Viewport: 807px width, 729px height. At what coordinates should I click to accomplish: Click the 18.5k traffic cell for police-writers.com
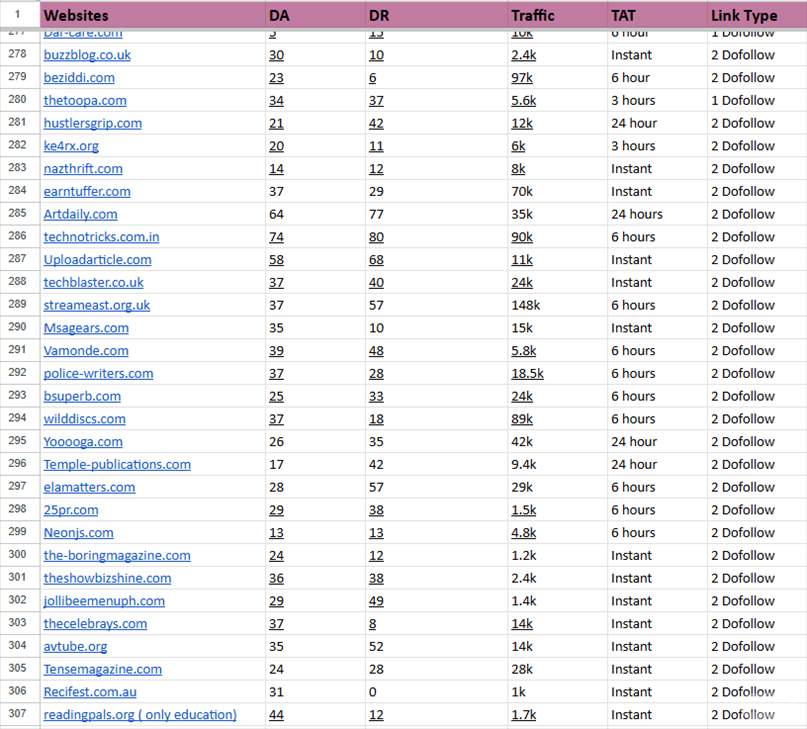(557, 373)
